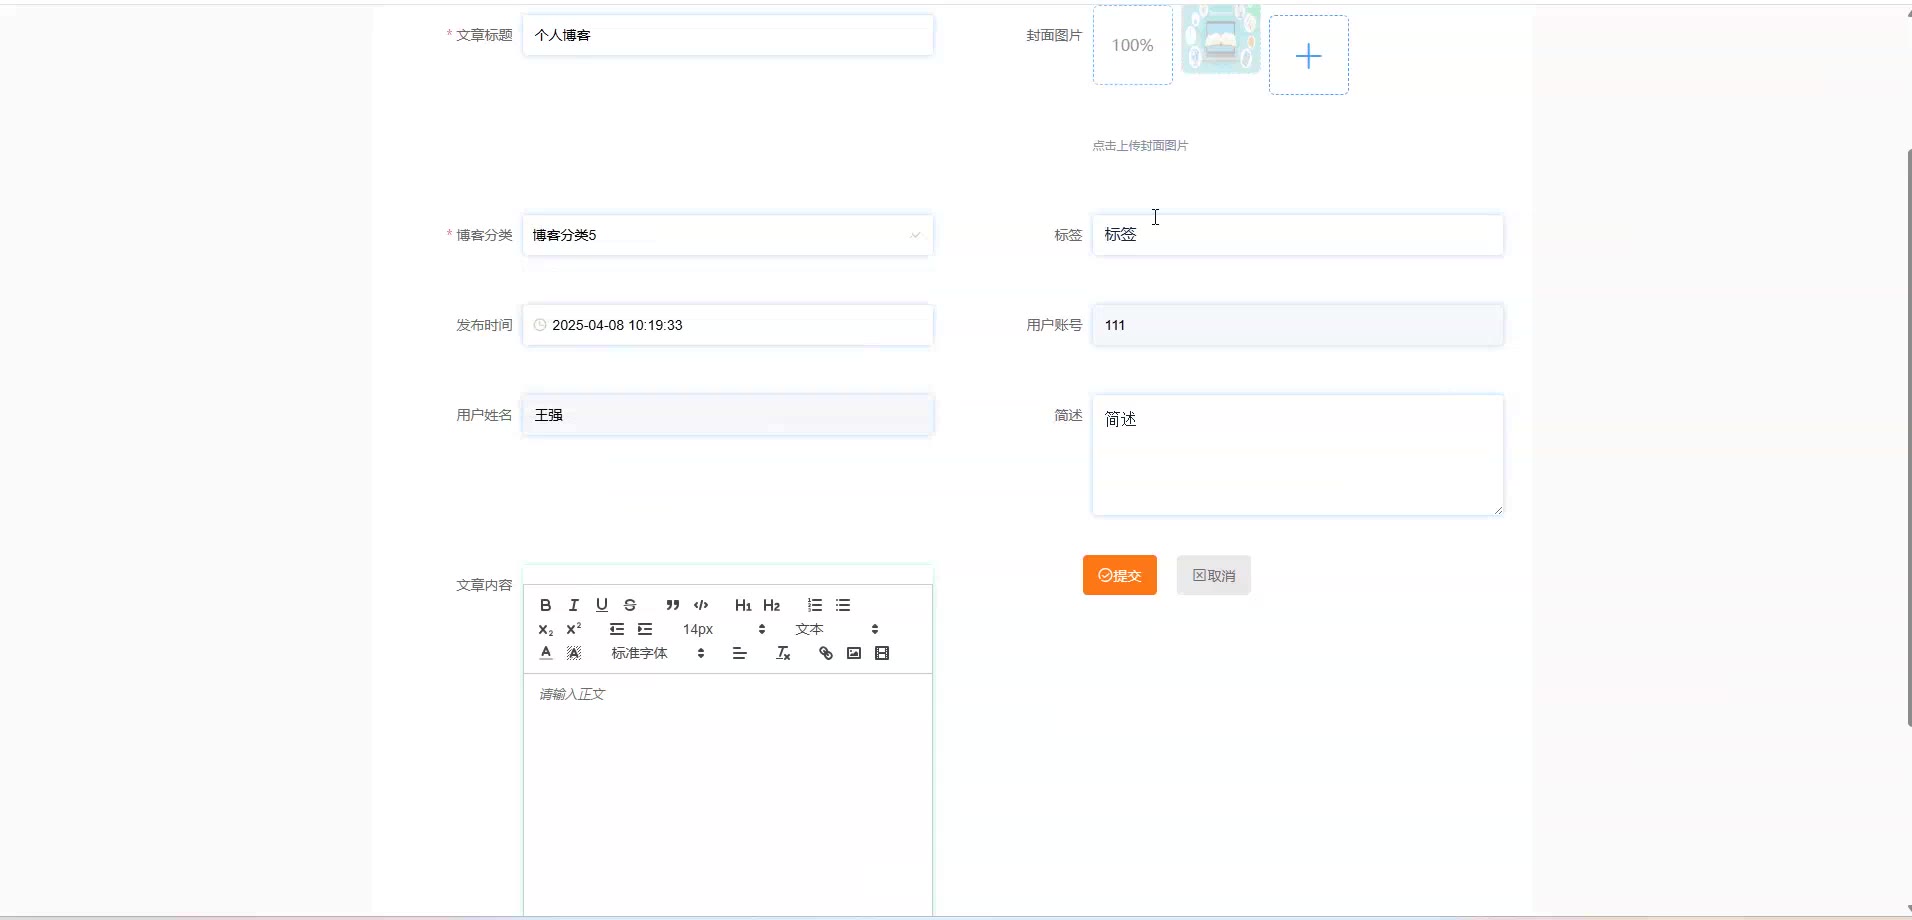This screenshot has height=920, width=1912.
Task: Open the 标准字体 font family picker
Action: point(657,653)
